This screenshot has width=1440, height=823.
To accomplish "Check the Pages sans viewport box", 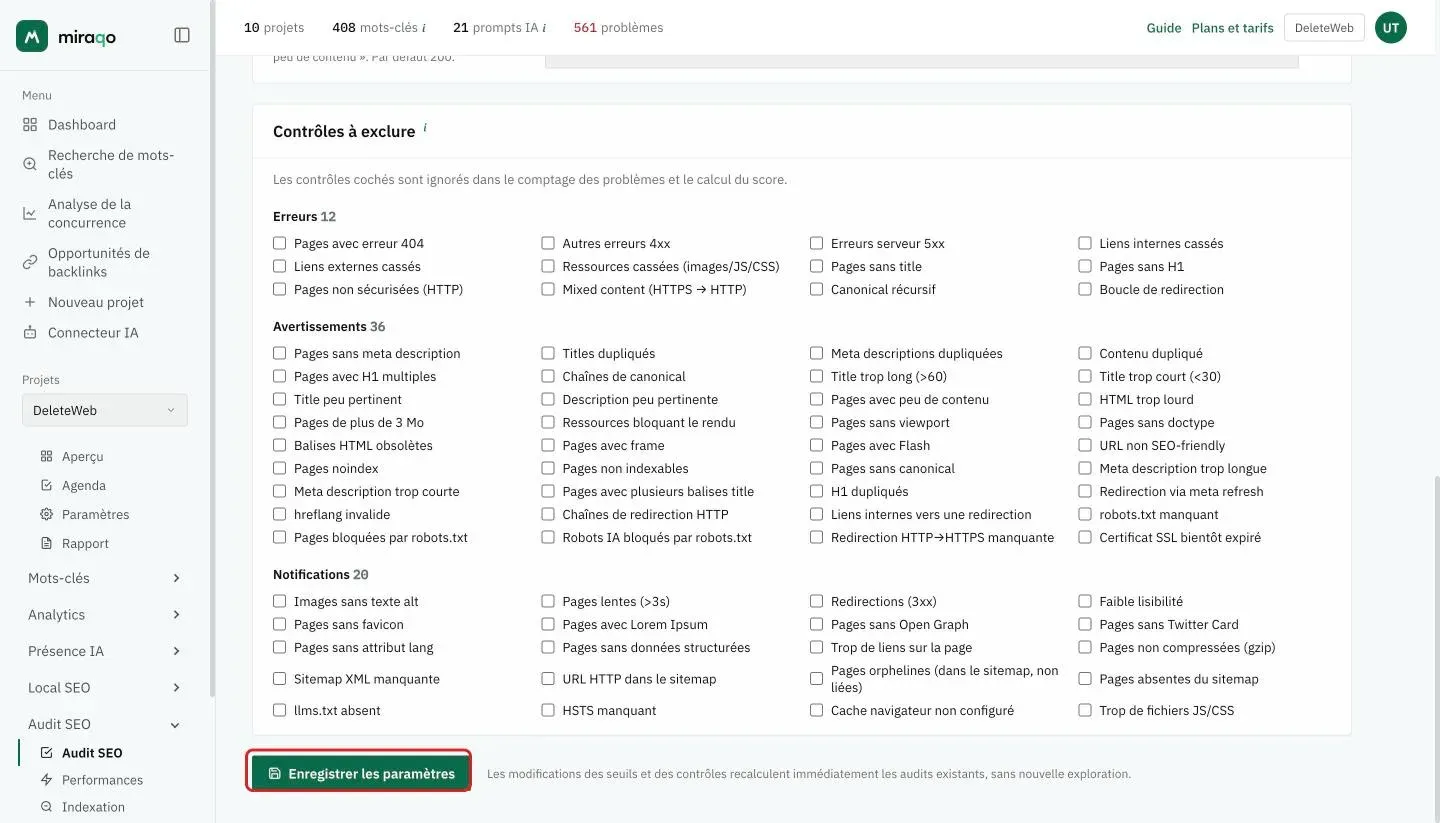I will pos(817,422).
